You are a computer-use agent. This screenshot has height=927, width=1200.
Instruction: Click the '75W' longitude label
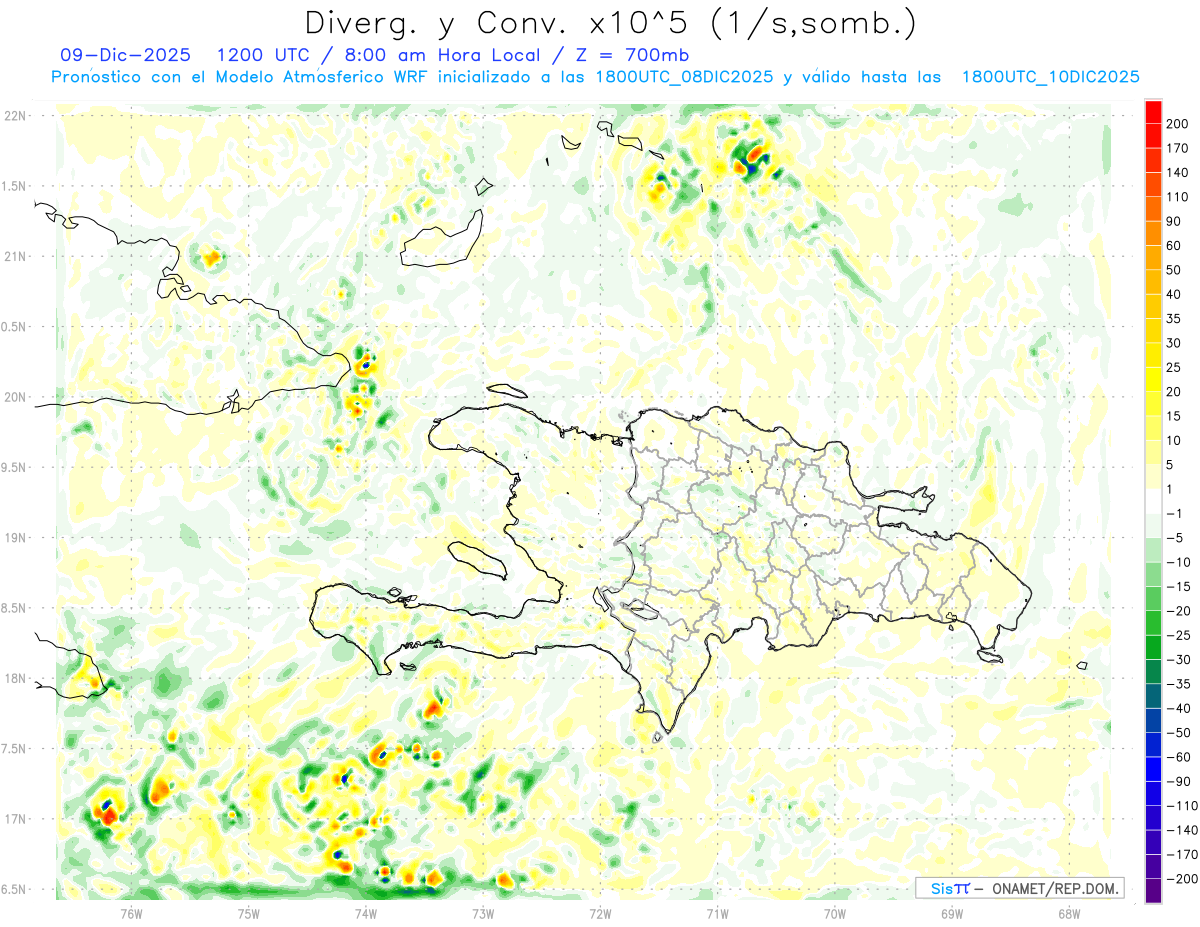click(248, 912)
